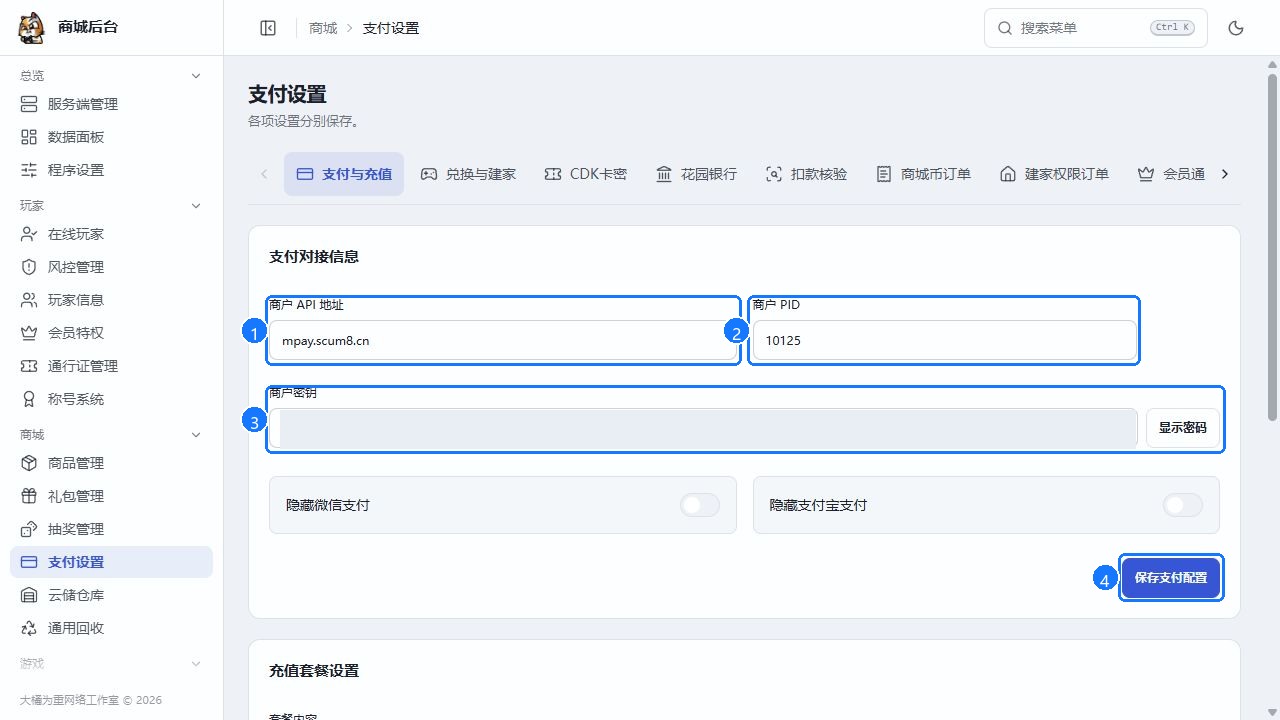
Task: Open 商品管理 box icon in sidebar
Action: [29, 463]
